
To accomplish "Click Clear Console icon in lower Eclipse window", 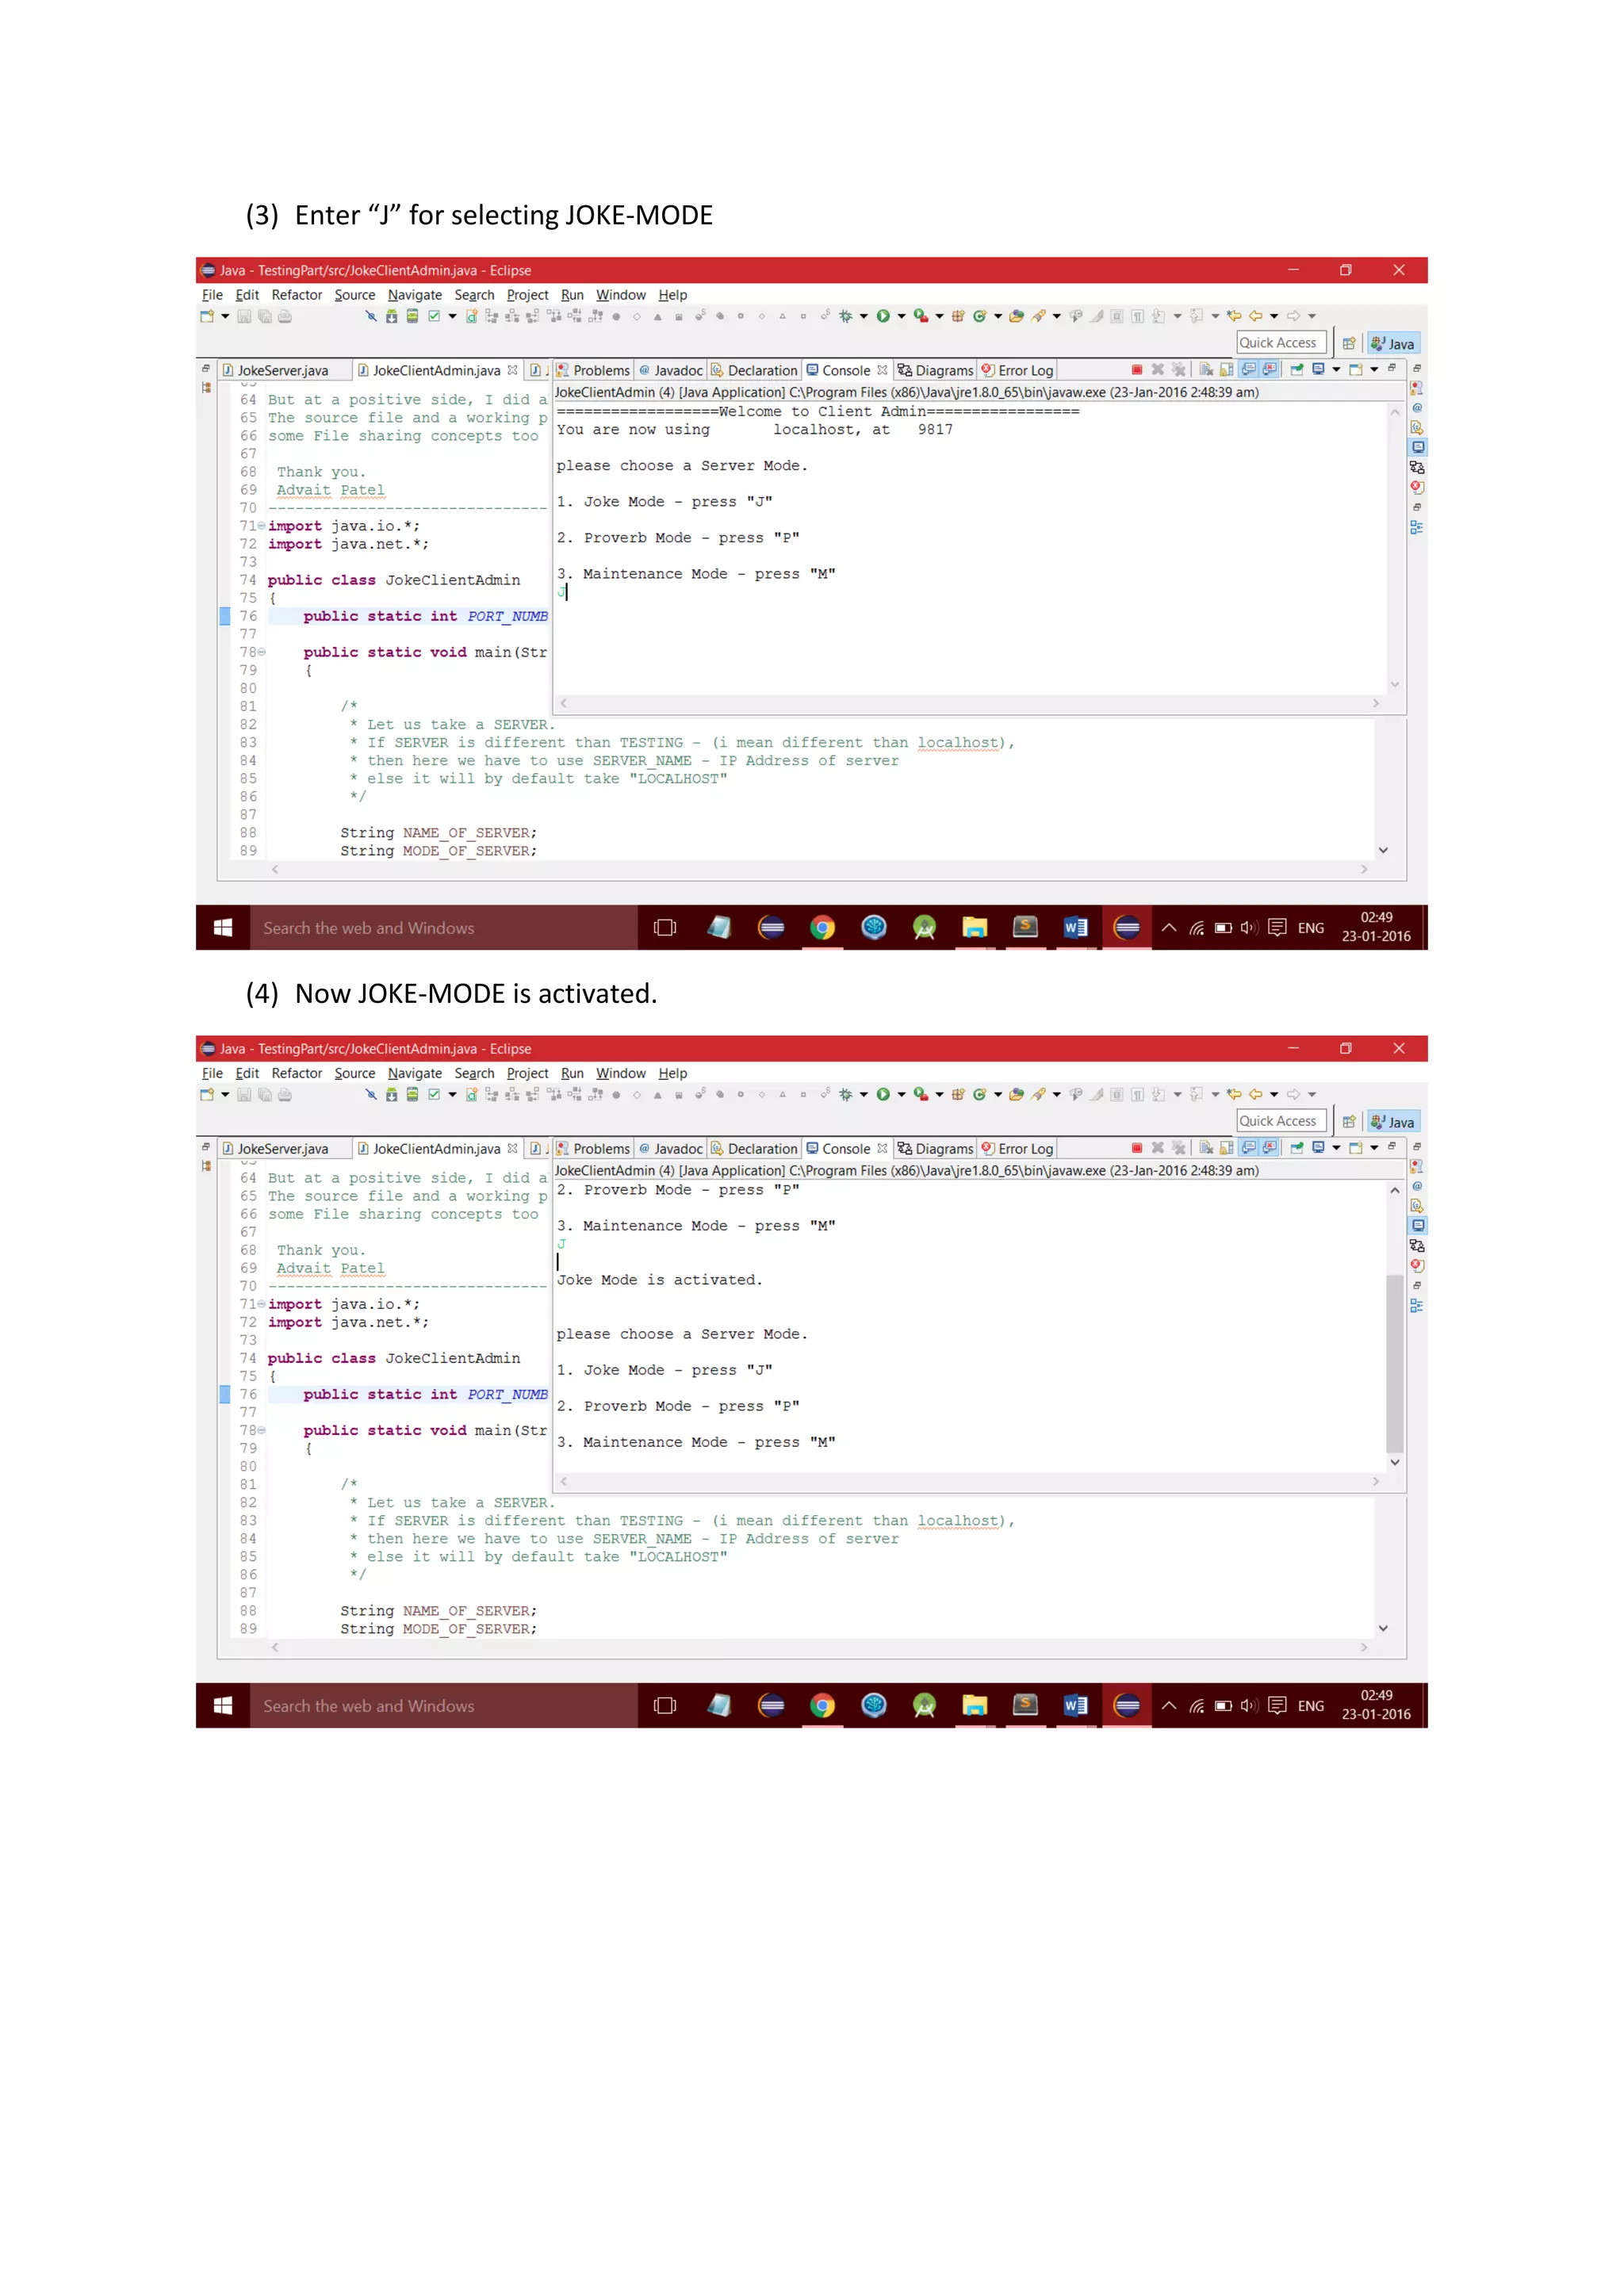I will [x=1206, y=1148].
